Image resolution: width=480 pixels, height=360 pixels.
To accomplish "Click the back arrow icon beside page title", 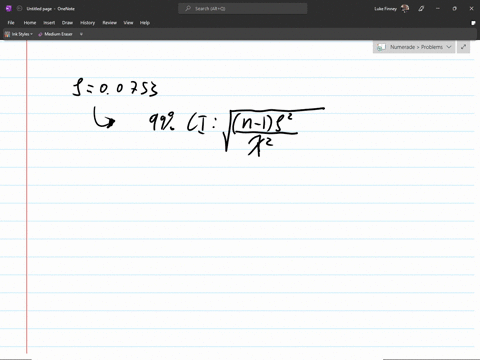I will click(19, 9).
